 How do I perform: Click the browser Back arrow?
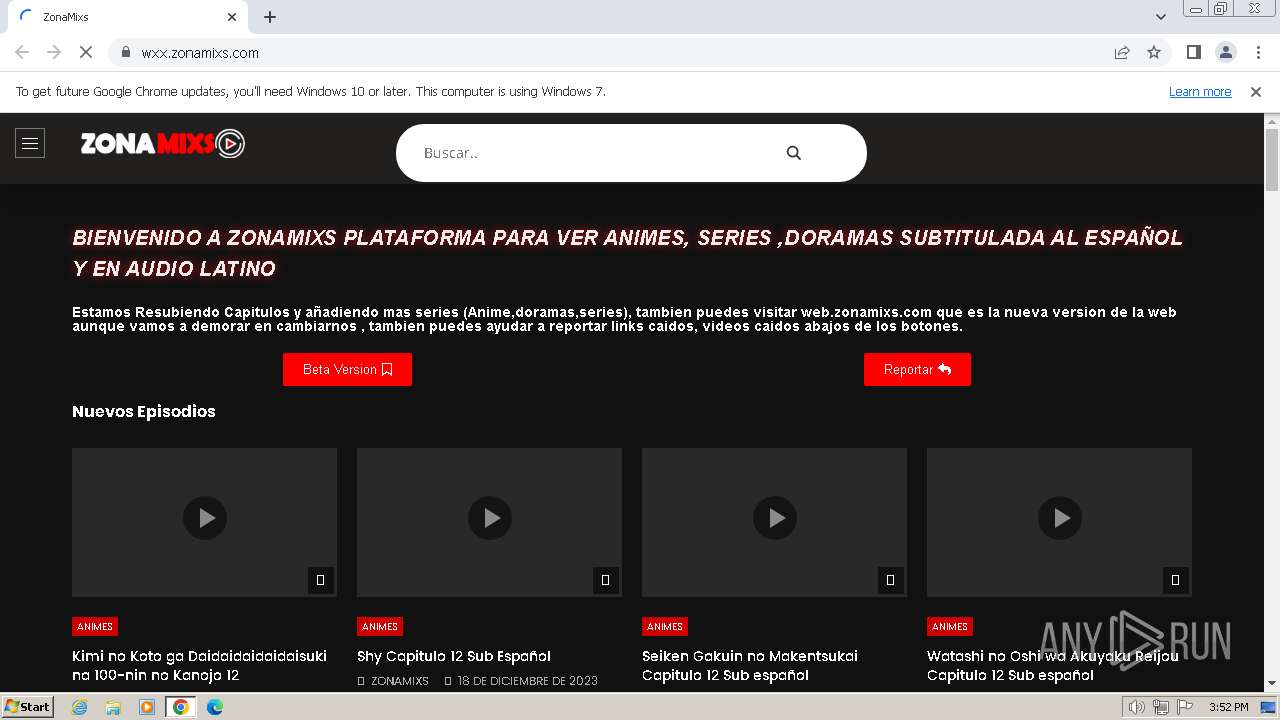pyautogui.click(x=22, y=52)
